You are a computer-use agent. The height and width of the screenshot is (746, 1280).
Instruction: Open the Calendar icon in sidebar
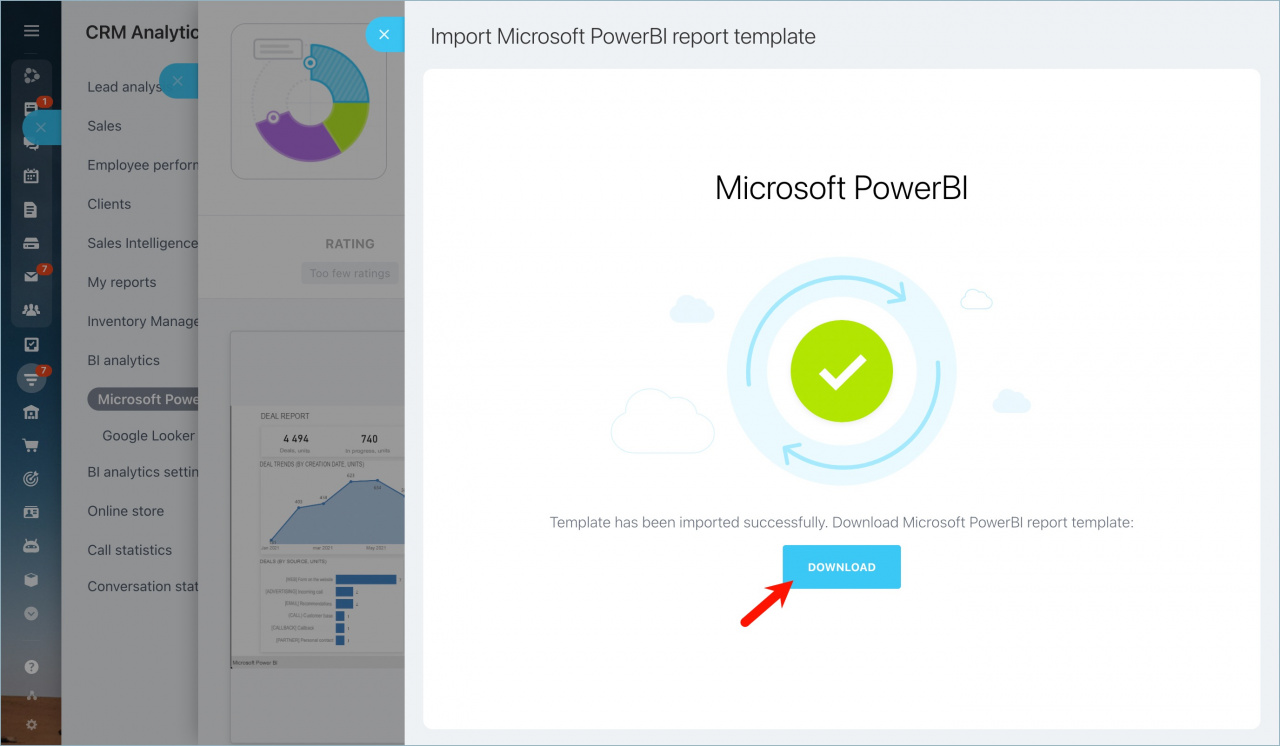pos(31,178)
